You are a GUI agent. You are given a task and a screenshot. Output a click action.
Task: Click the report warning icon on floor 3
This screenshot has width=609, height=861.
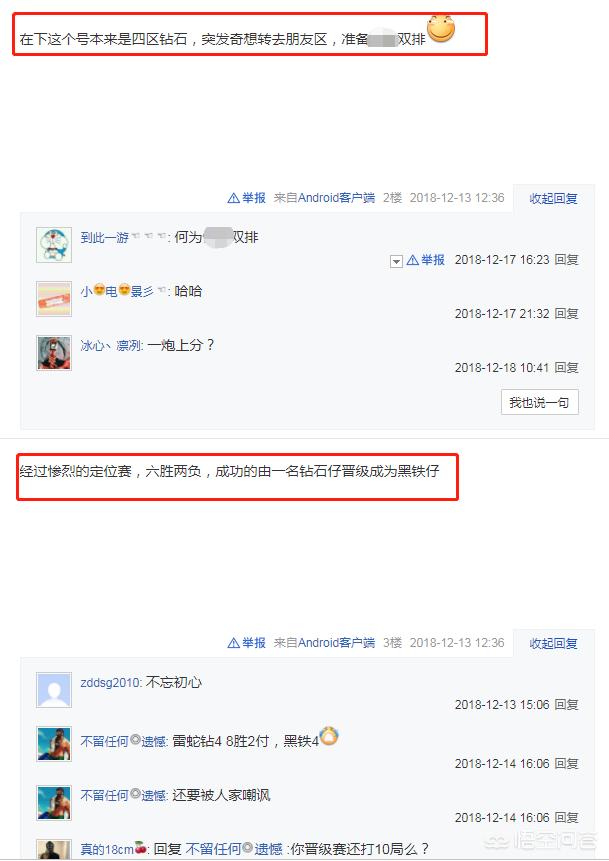(x=233, y=643)
